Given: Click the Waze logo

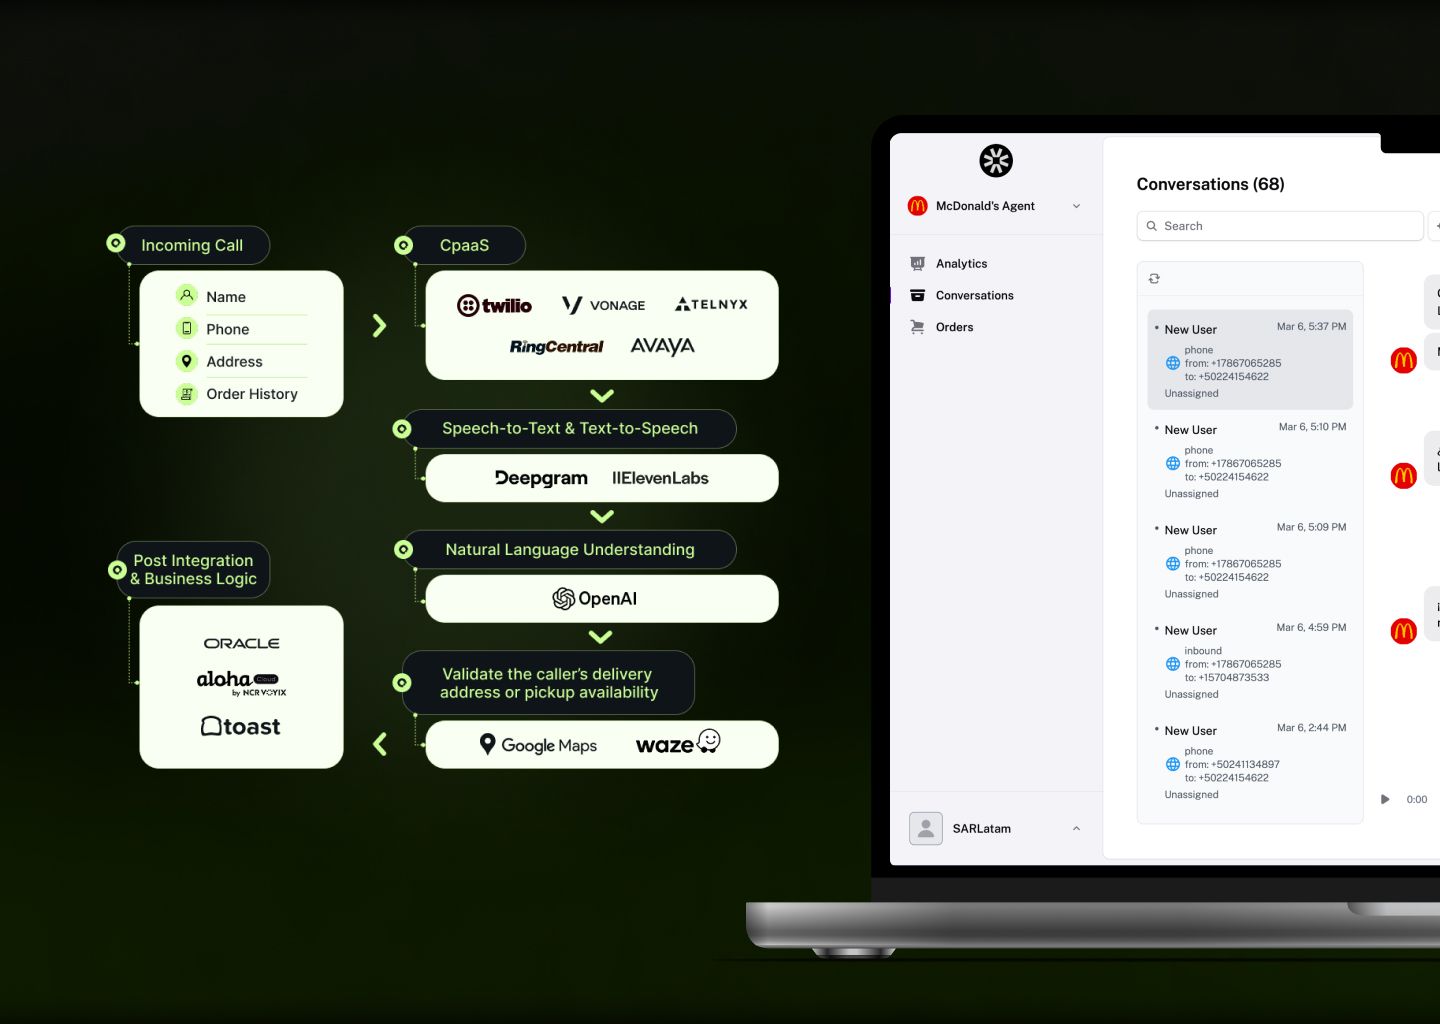Looking at the screenshot, I should (678, 743).
